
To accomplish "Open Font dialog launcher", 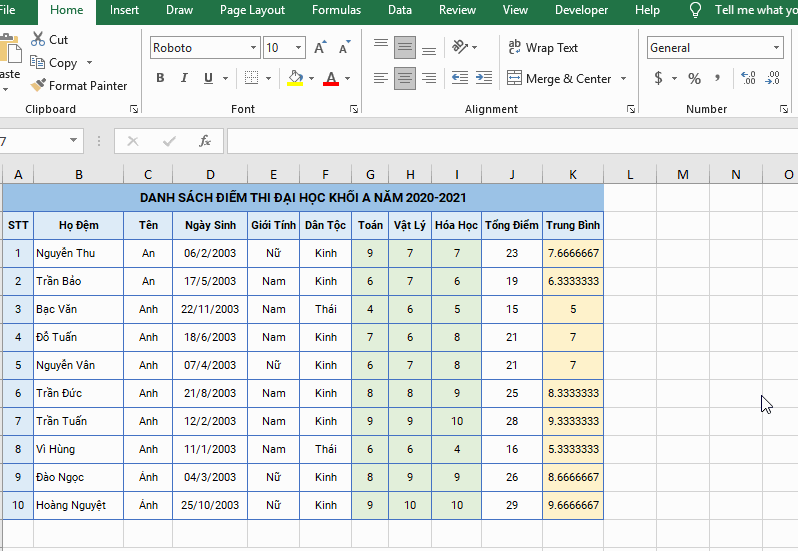I will click(354, 109).
